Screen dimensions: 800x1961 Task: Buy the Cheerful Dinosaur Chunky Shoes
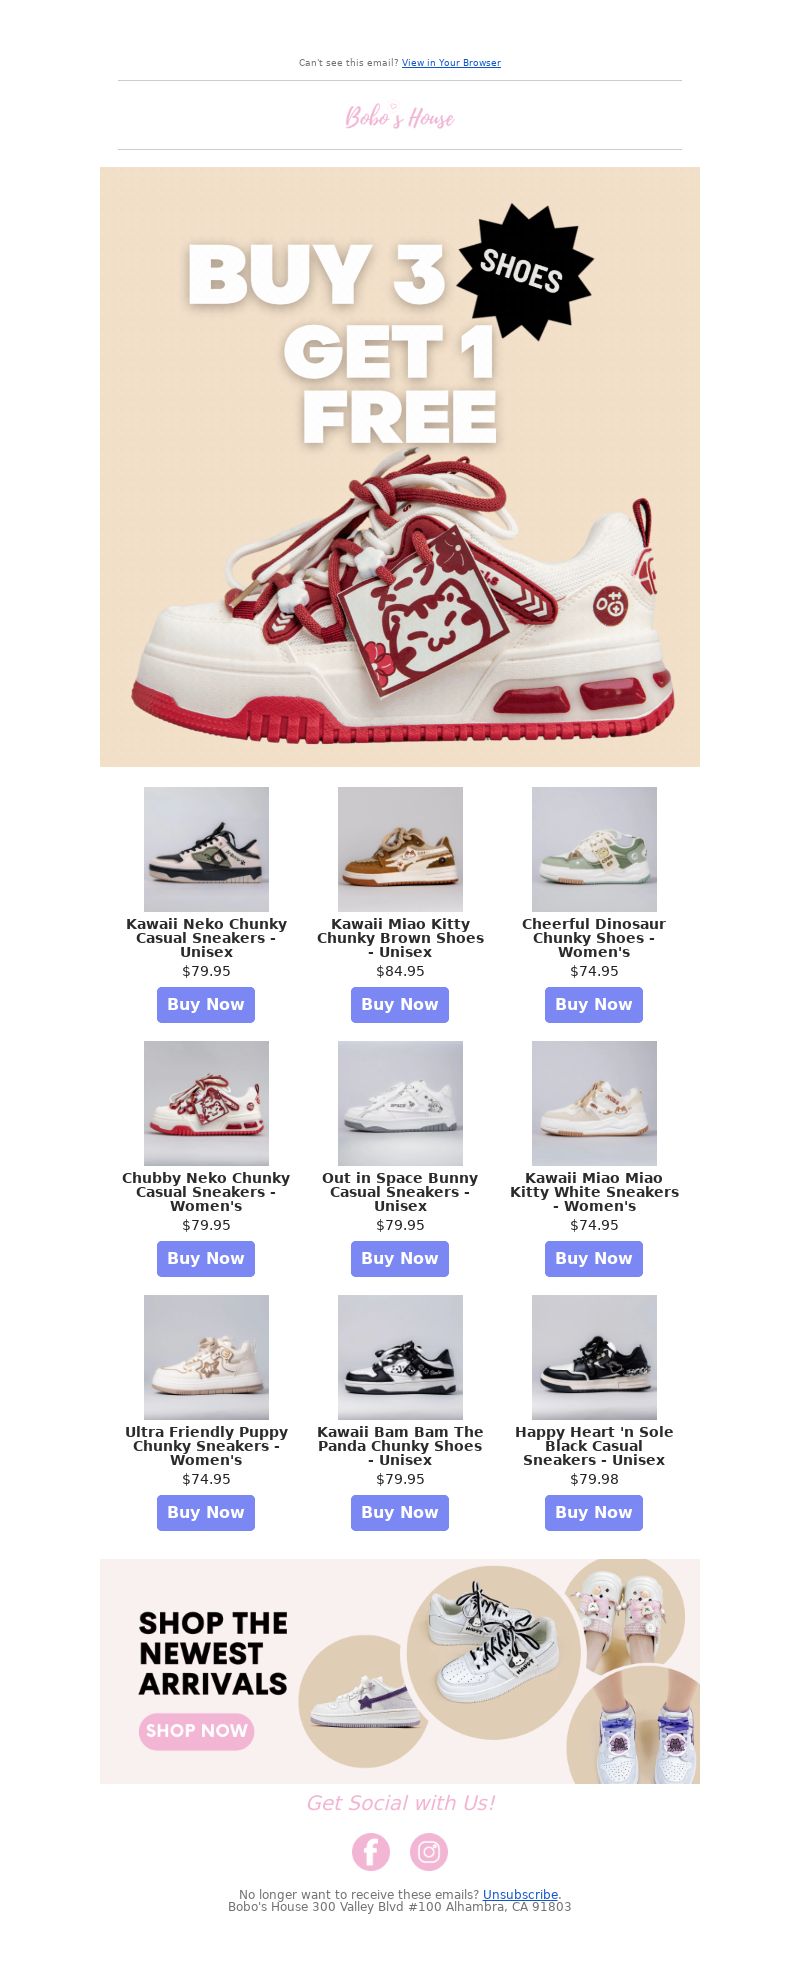(x=594, y=1004)
